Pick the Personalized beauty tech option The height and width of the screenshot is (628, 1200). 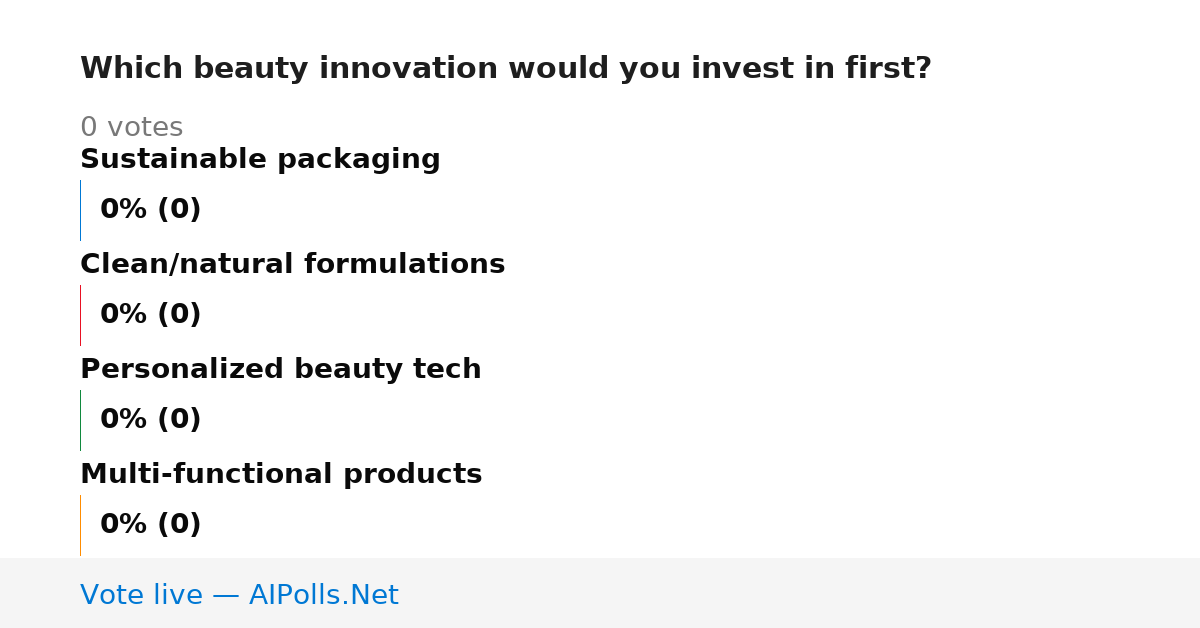click(280, 370)
